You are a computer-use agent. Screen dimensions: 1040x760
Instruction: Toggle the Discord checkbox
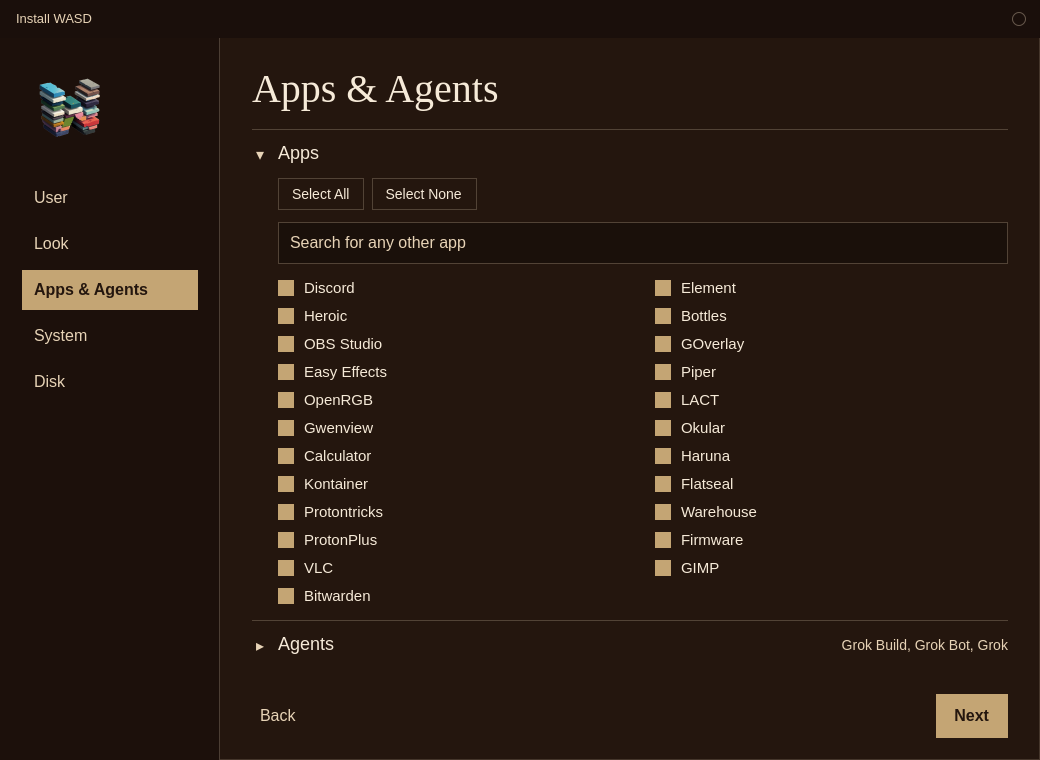(x=286, y=288)
